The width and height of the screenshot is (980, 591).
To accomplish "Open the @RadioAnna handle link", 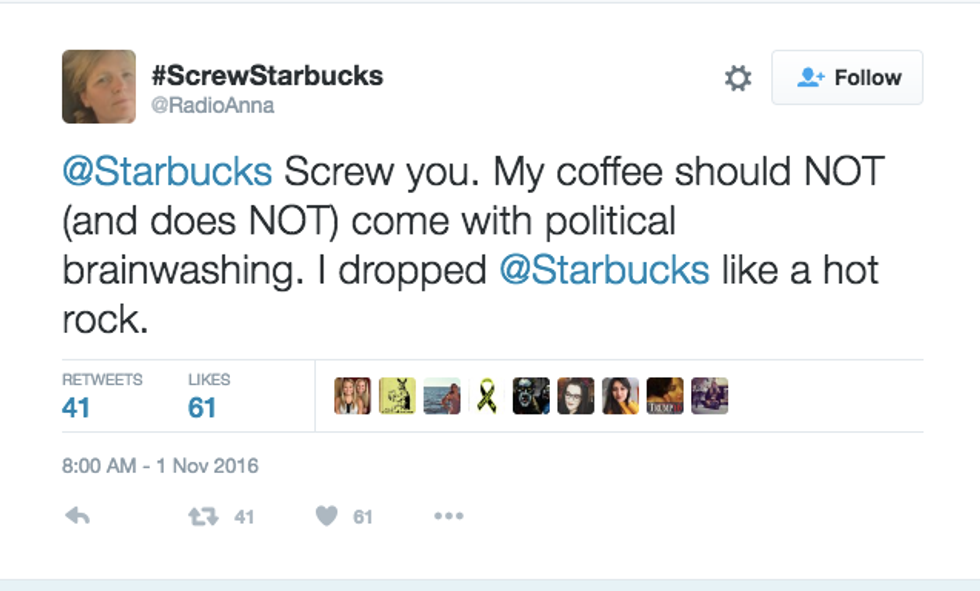I will 212,105.
